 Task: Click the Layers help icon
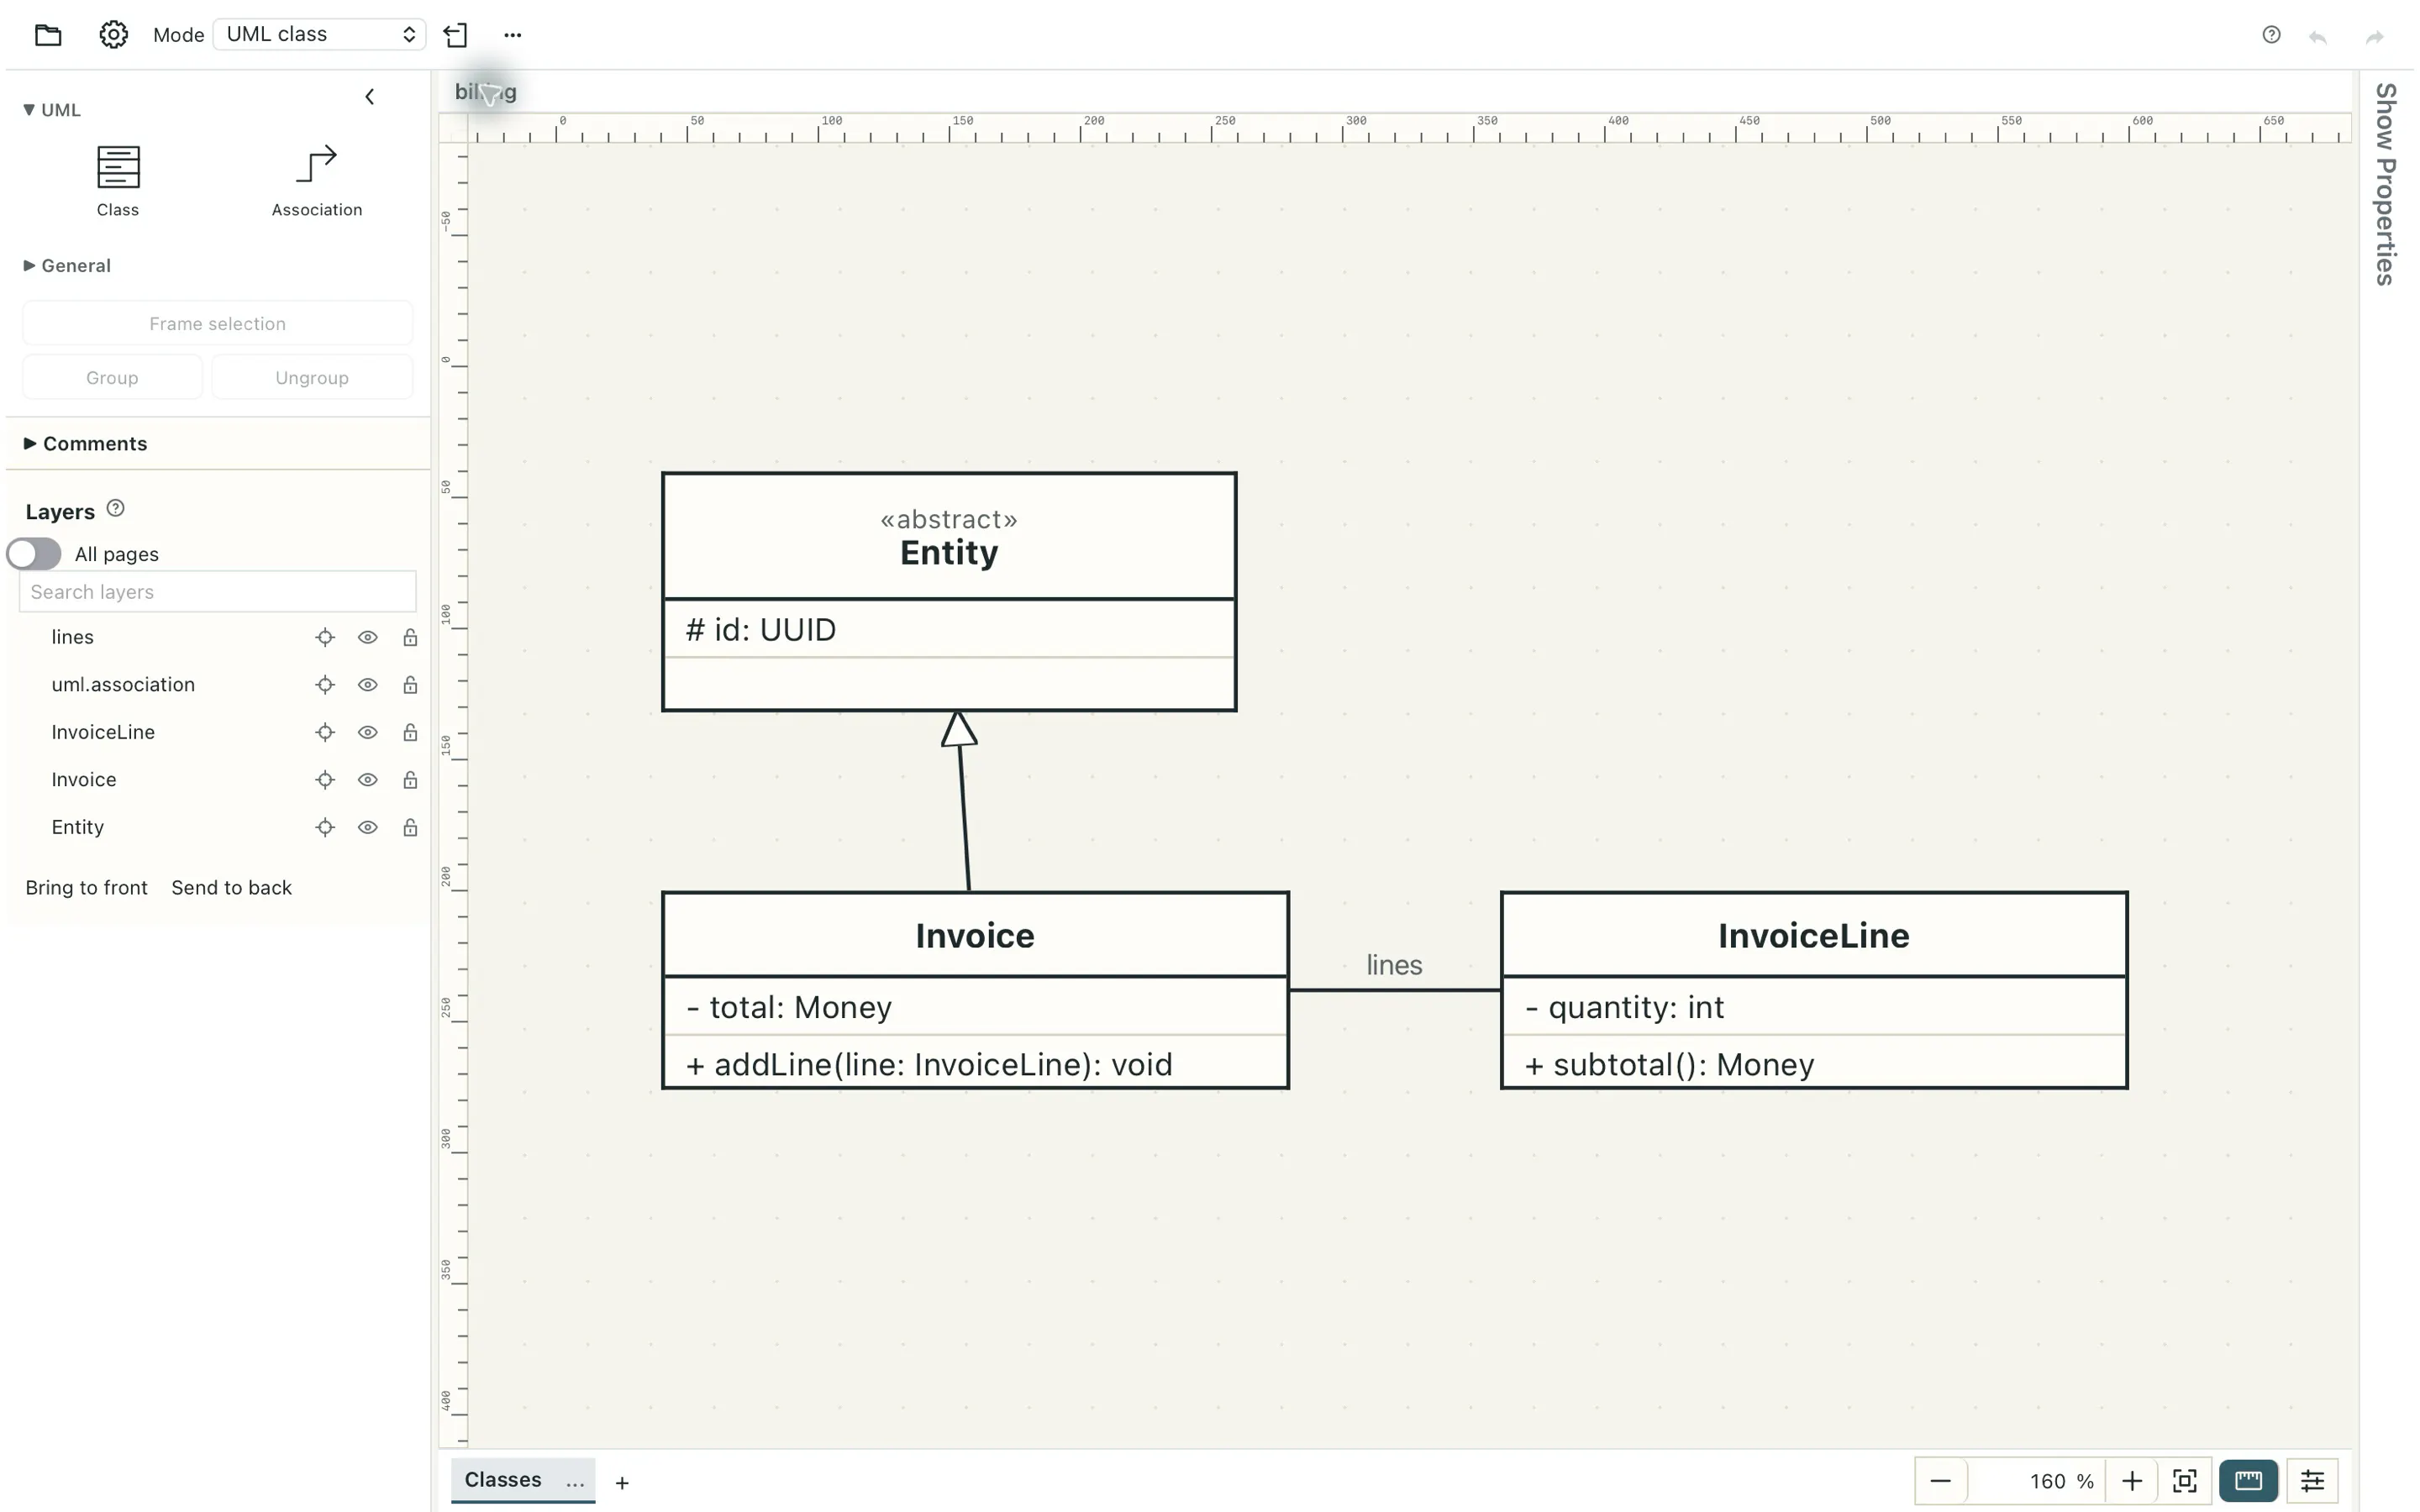[116, 508]
